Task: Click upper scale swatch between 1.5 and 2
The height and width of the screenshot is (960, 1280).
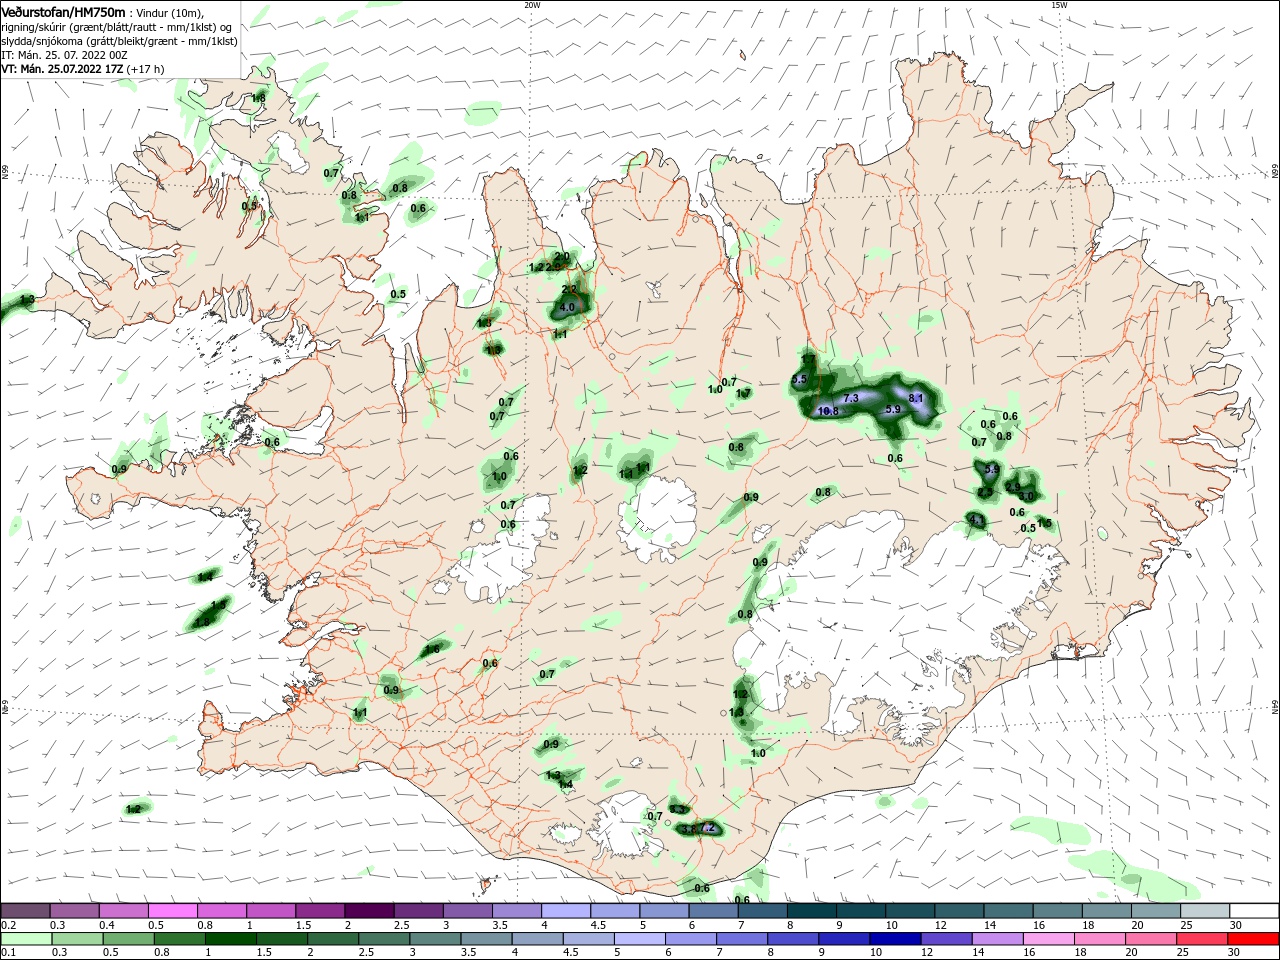Action: click(x=320, y=911)
